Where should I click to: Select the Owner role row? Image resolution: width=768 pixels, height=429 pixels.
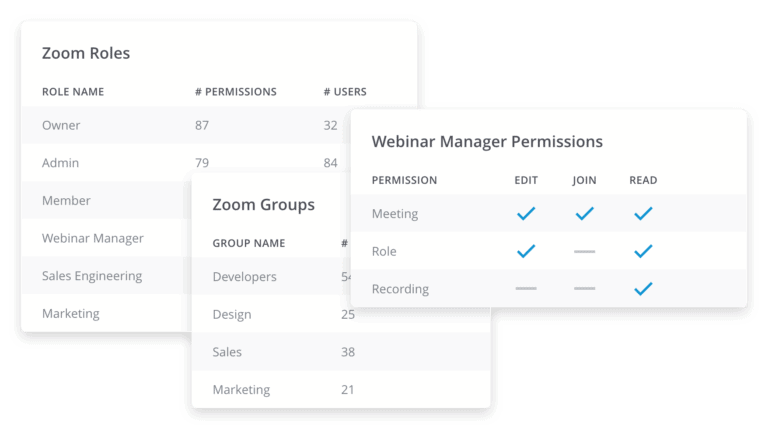pyautogui.click(x=186, y=125)
